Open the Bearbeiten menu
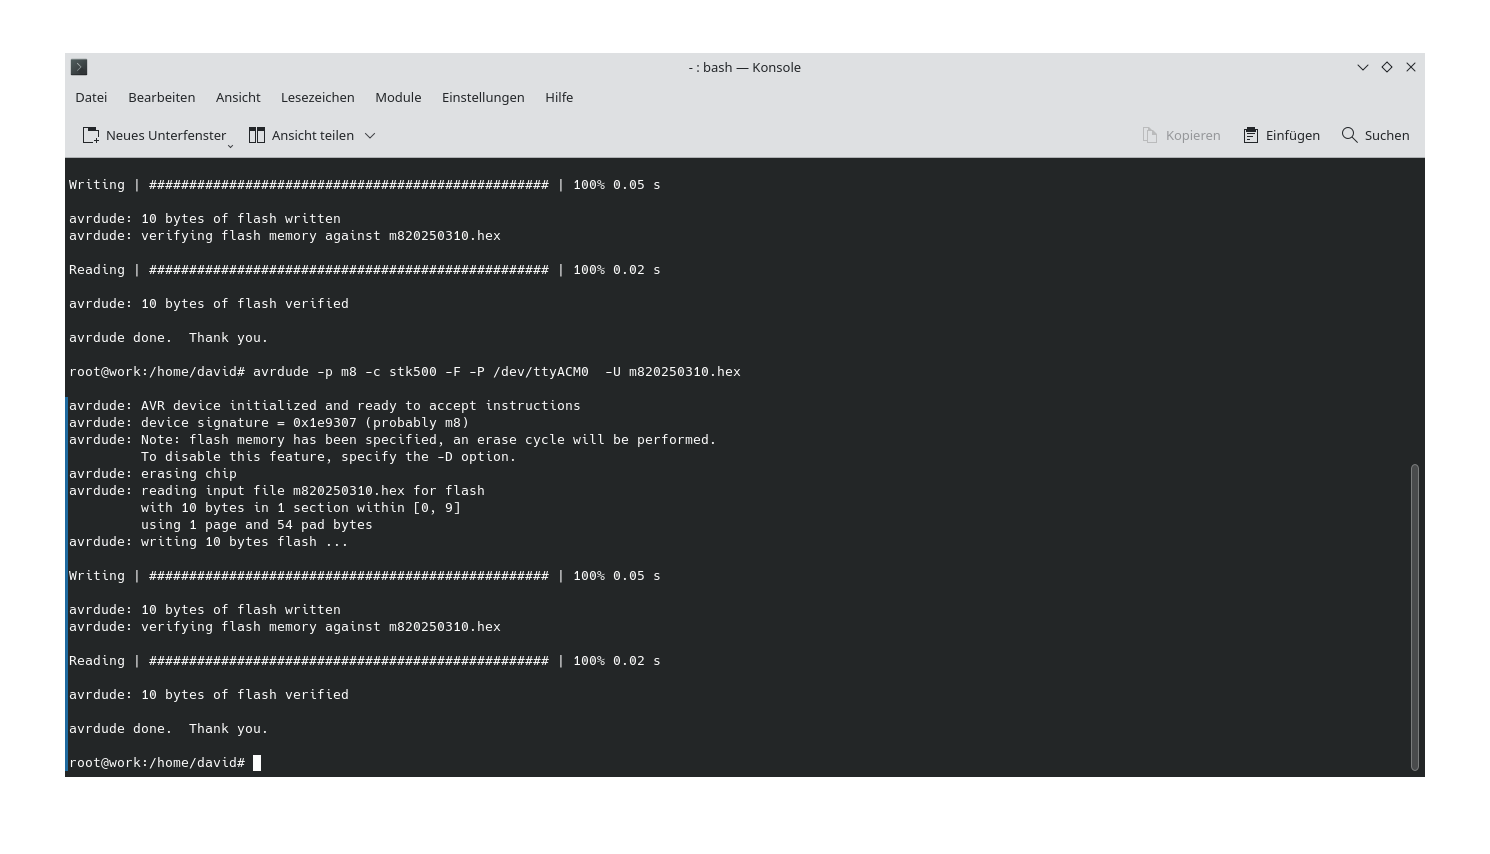The height and width of the screenshot is (854, 1490). [x=161, y=97]
